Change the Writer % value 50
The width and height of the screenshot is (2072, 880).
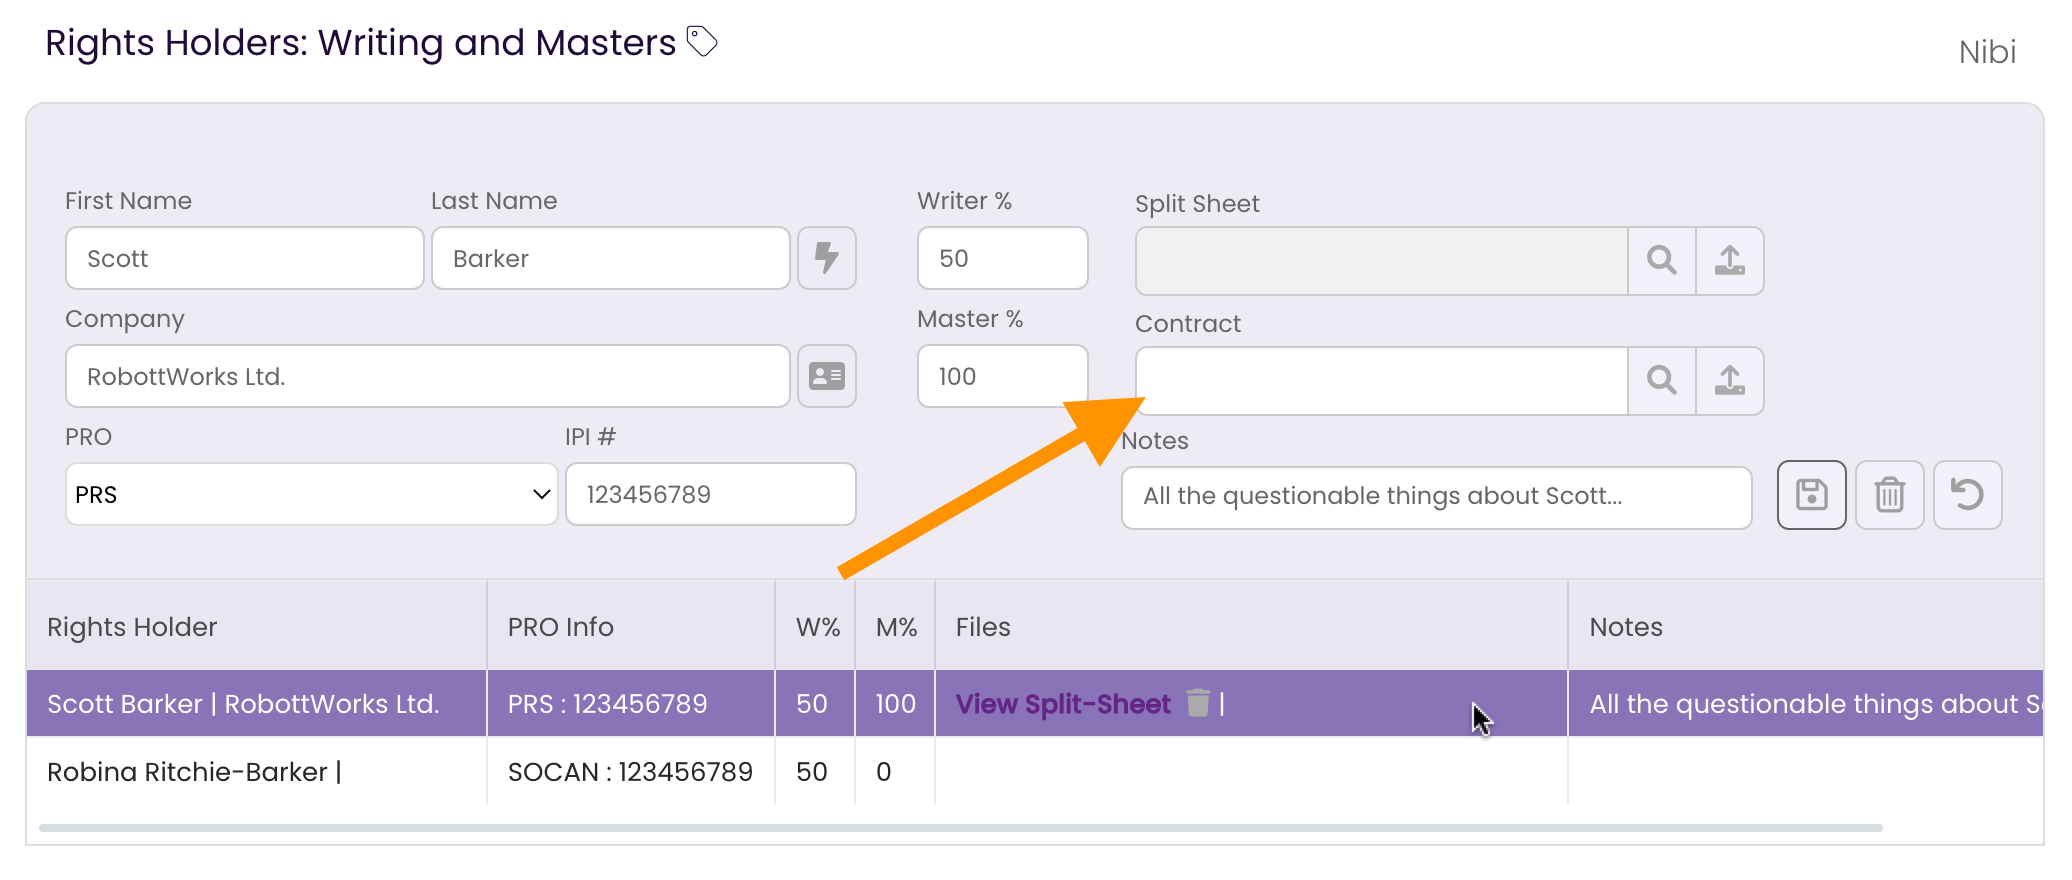pyautogui.click(x=1002, y=258)
